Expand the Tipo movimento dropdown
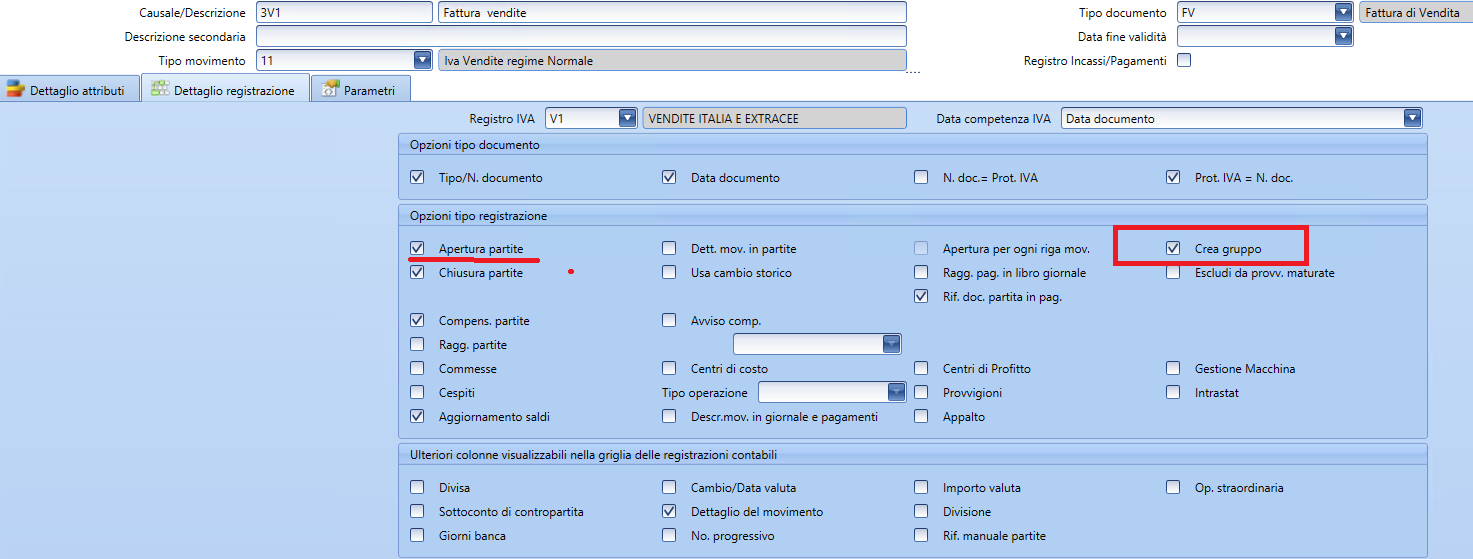This screenshot has width=1473, height=559. (x=421, y=61)
